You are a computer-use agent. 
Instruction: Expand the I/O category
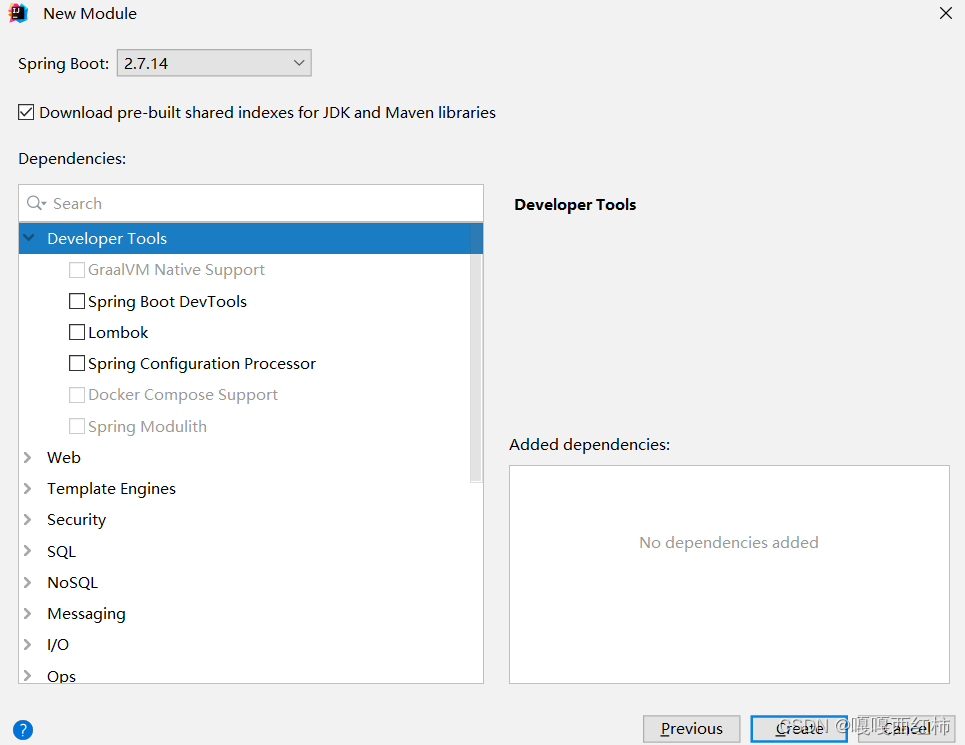pos(28,644)
